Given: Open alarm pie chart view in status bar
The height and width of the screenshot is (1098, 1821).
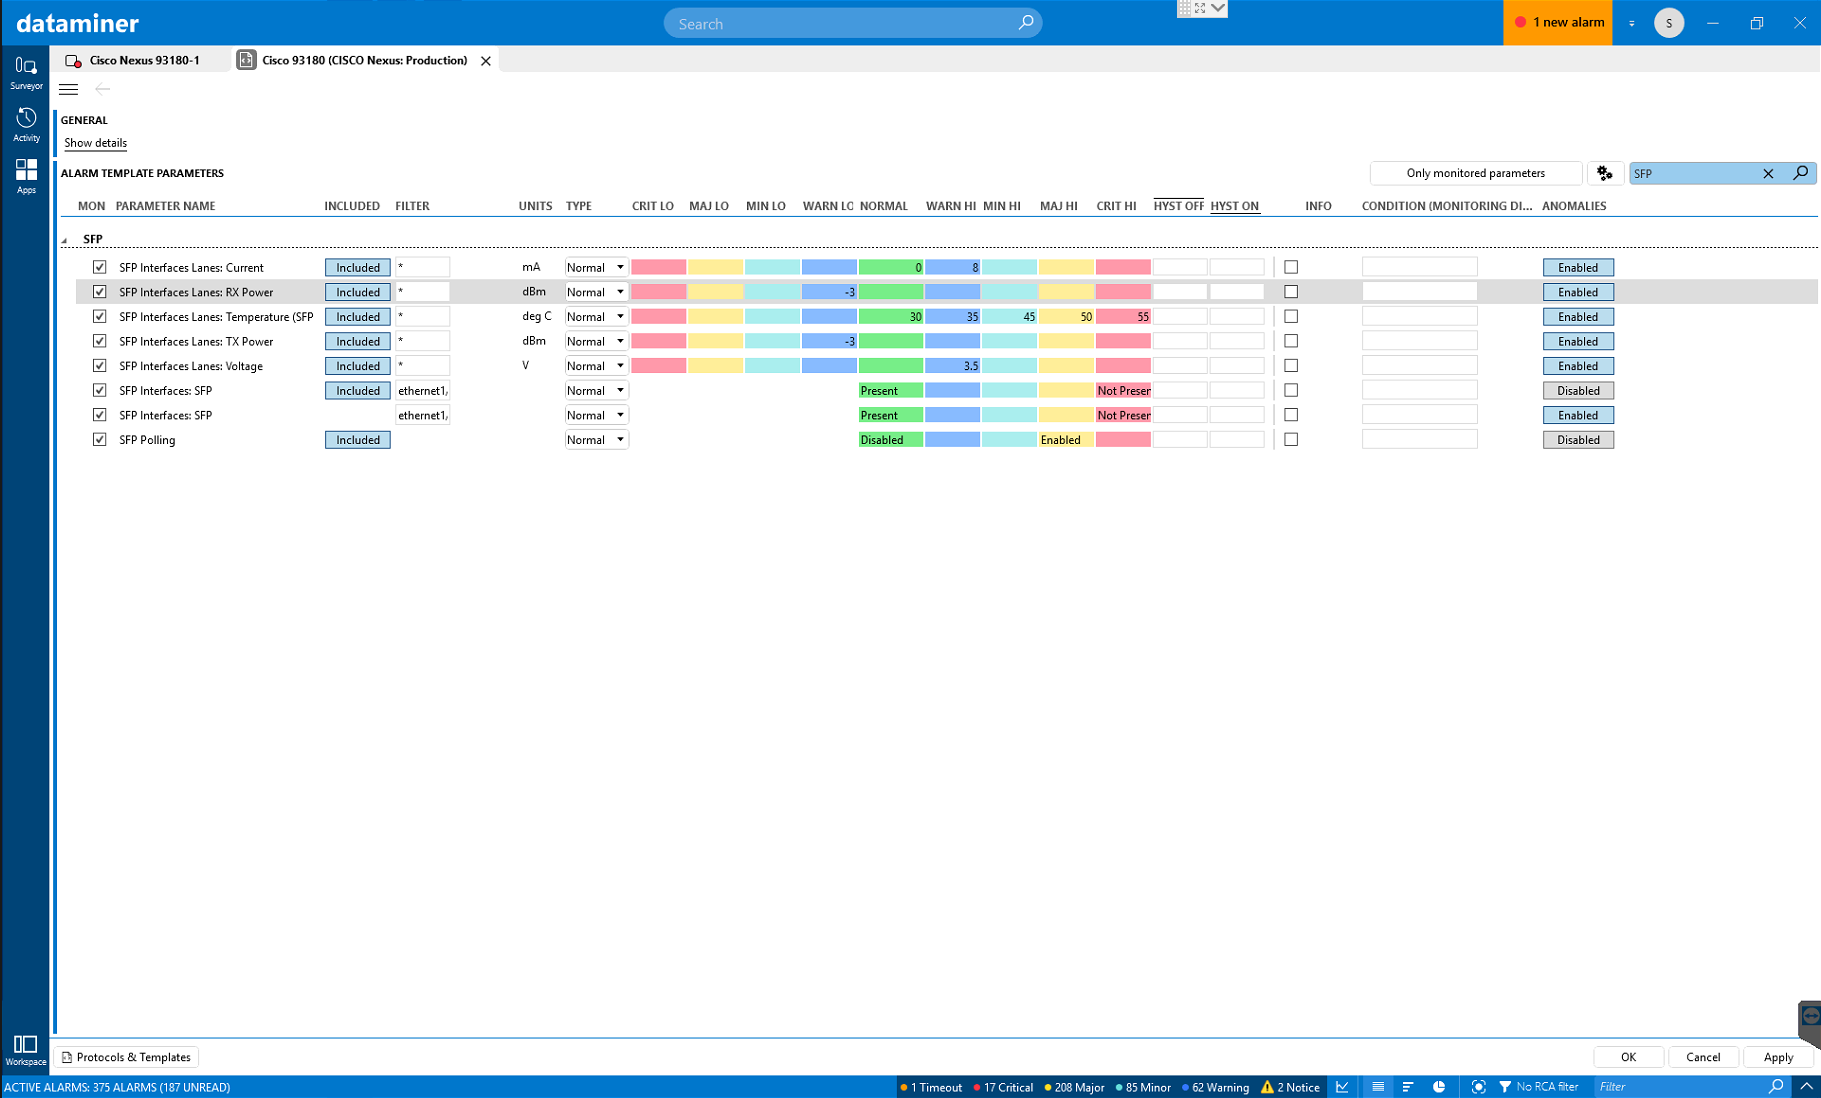Looking at the screenshot, I should click(x=1438, y=1087).
